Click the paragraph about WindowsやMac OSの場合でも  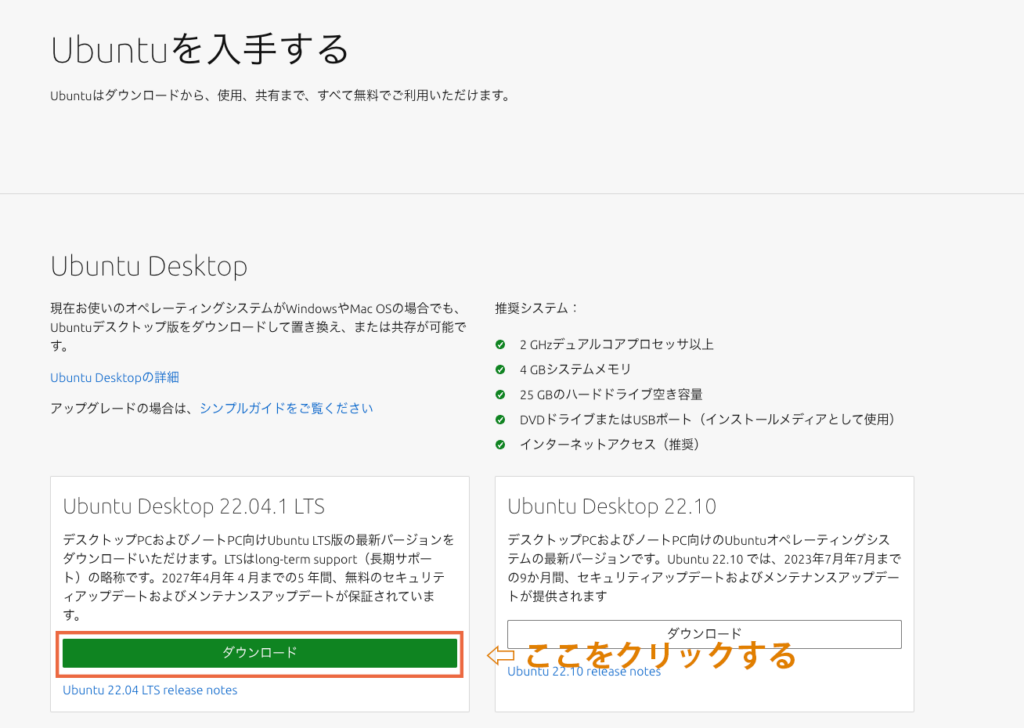click(258, 326)
